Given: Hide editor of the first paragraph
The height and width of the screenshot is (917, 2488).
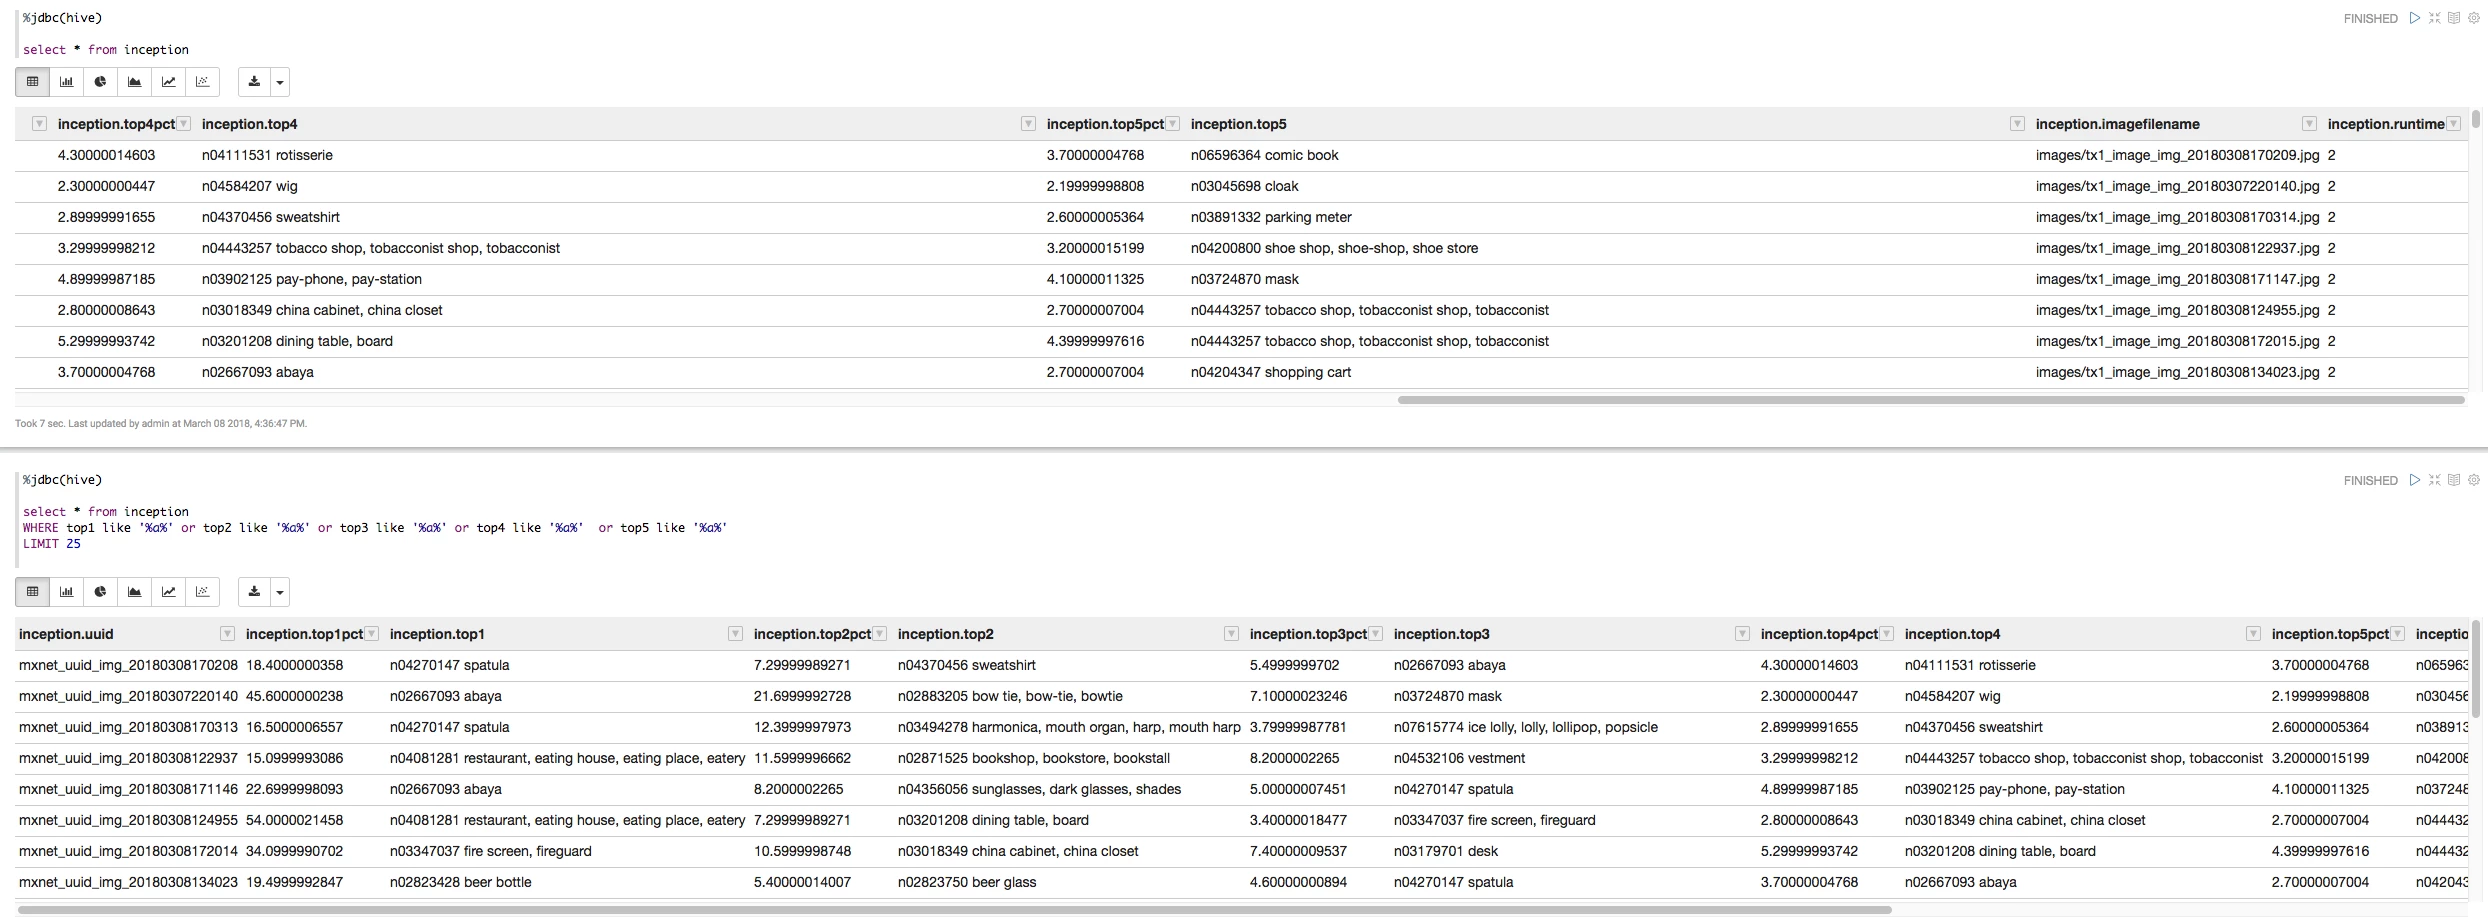Looking at the screenshot, I should pos(2435,18).
